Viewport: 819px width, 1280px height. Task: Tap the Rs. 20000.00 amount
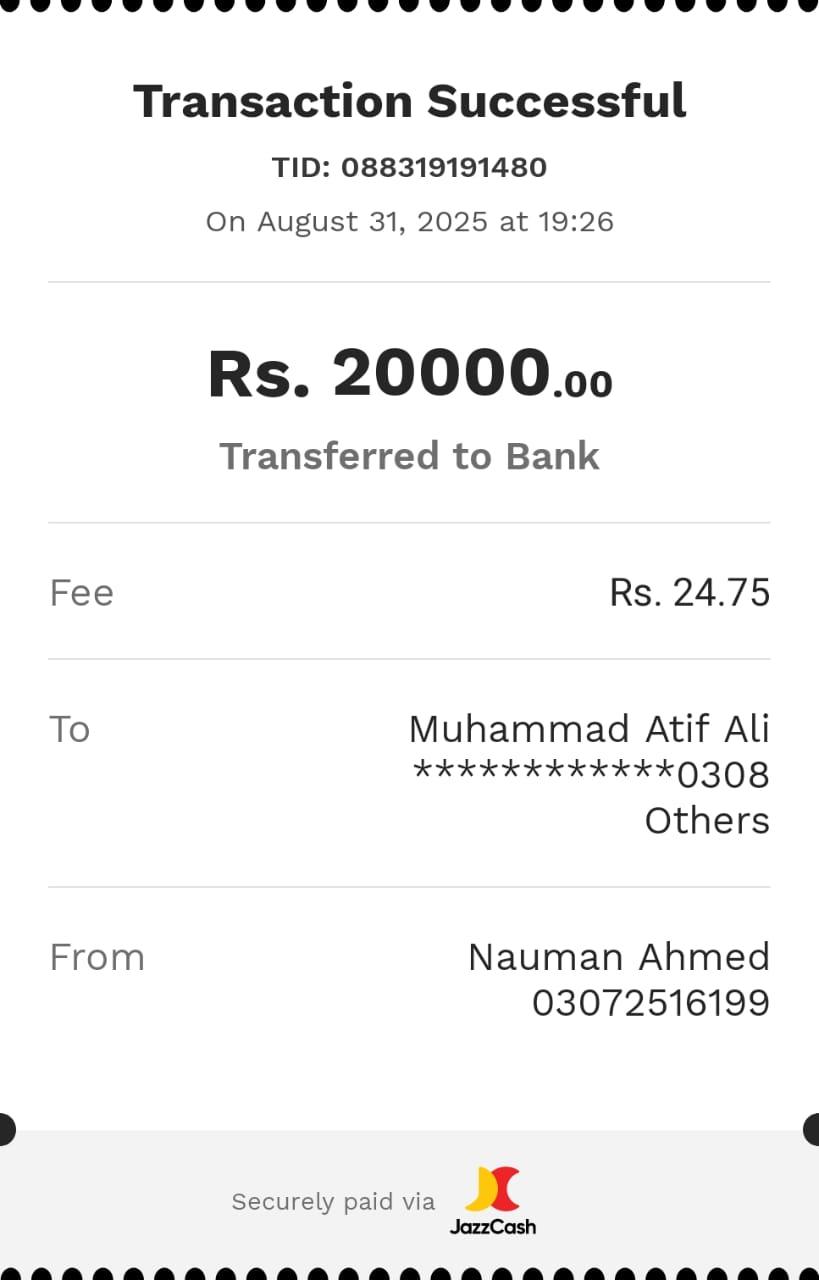point(409,374)
